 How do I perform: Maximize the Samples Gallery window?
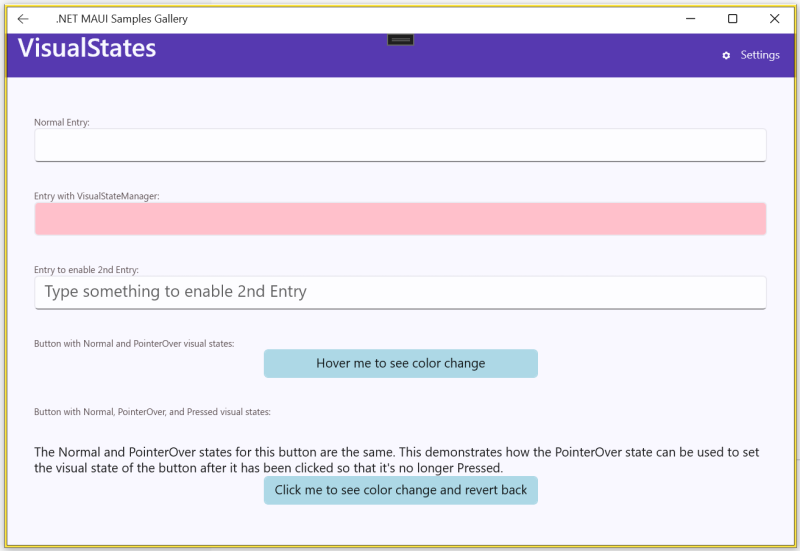pyautogui.click(x=733, y=19)
